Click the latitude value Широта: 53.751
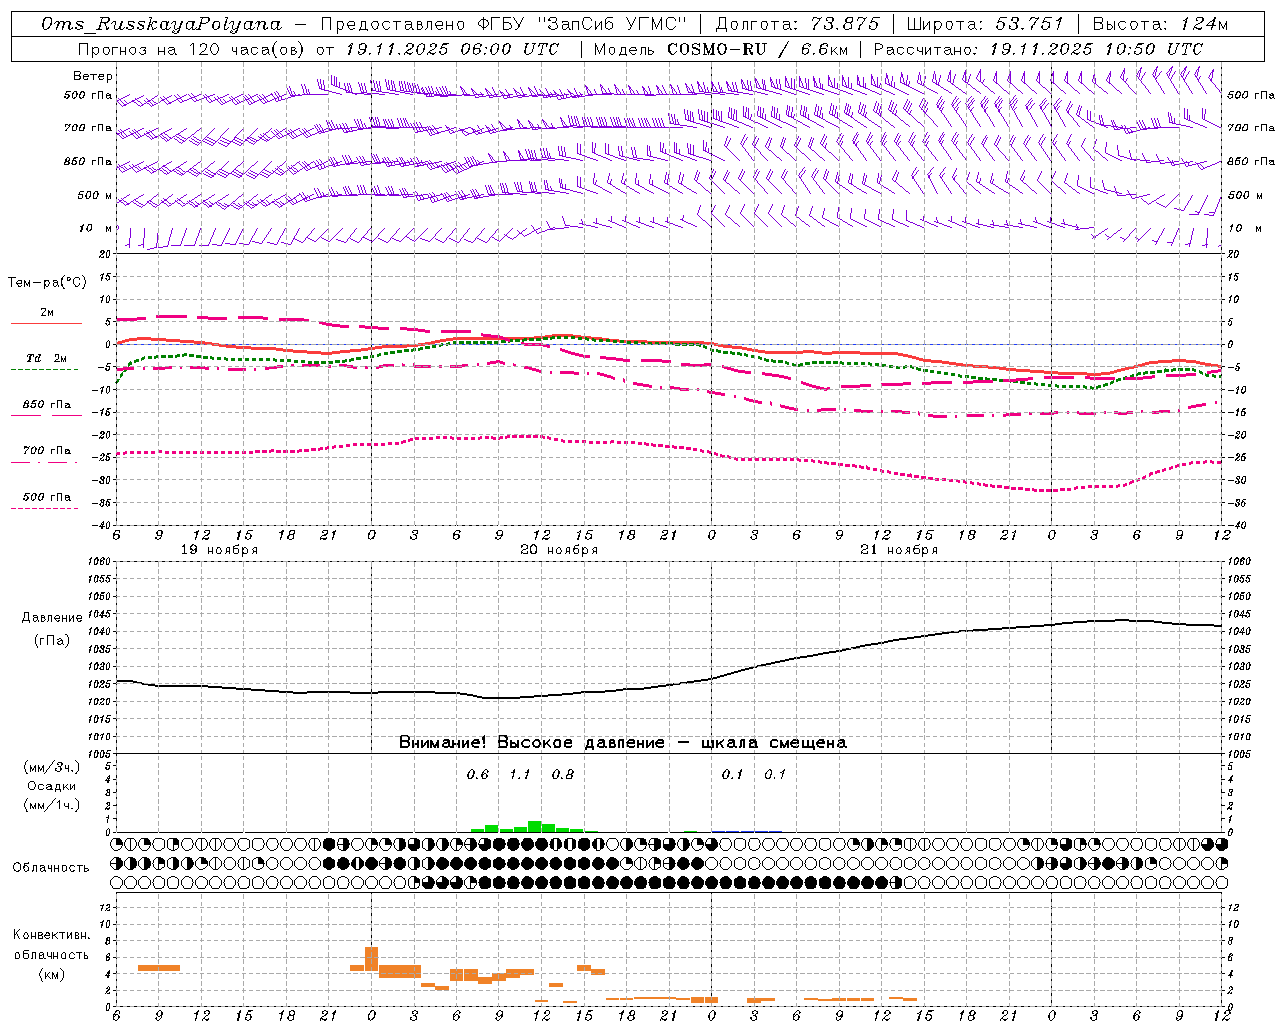This screenshot has width=1280, height=1024. point(985,24)
